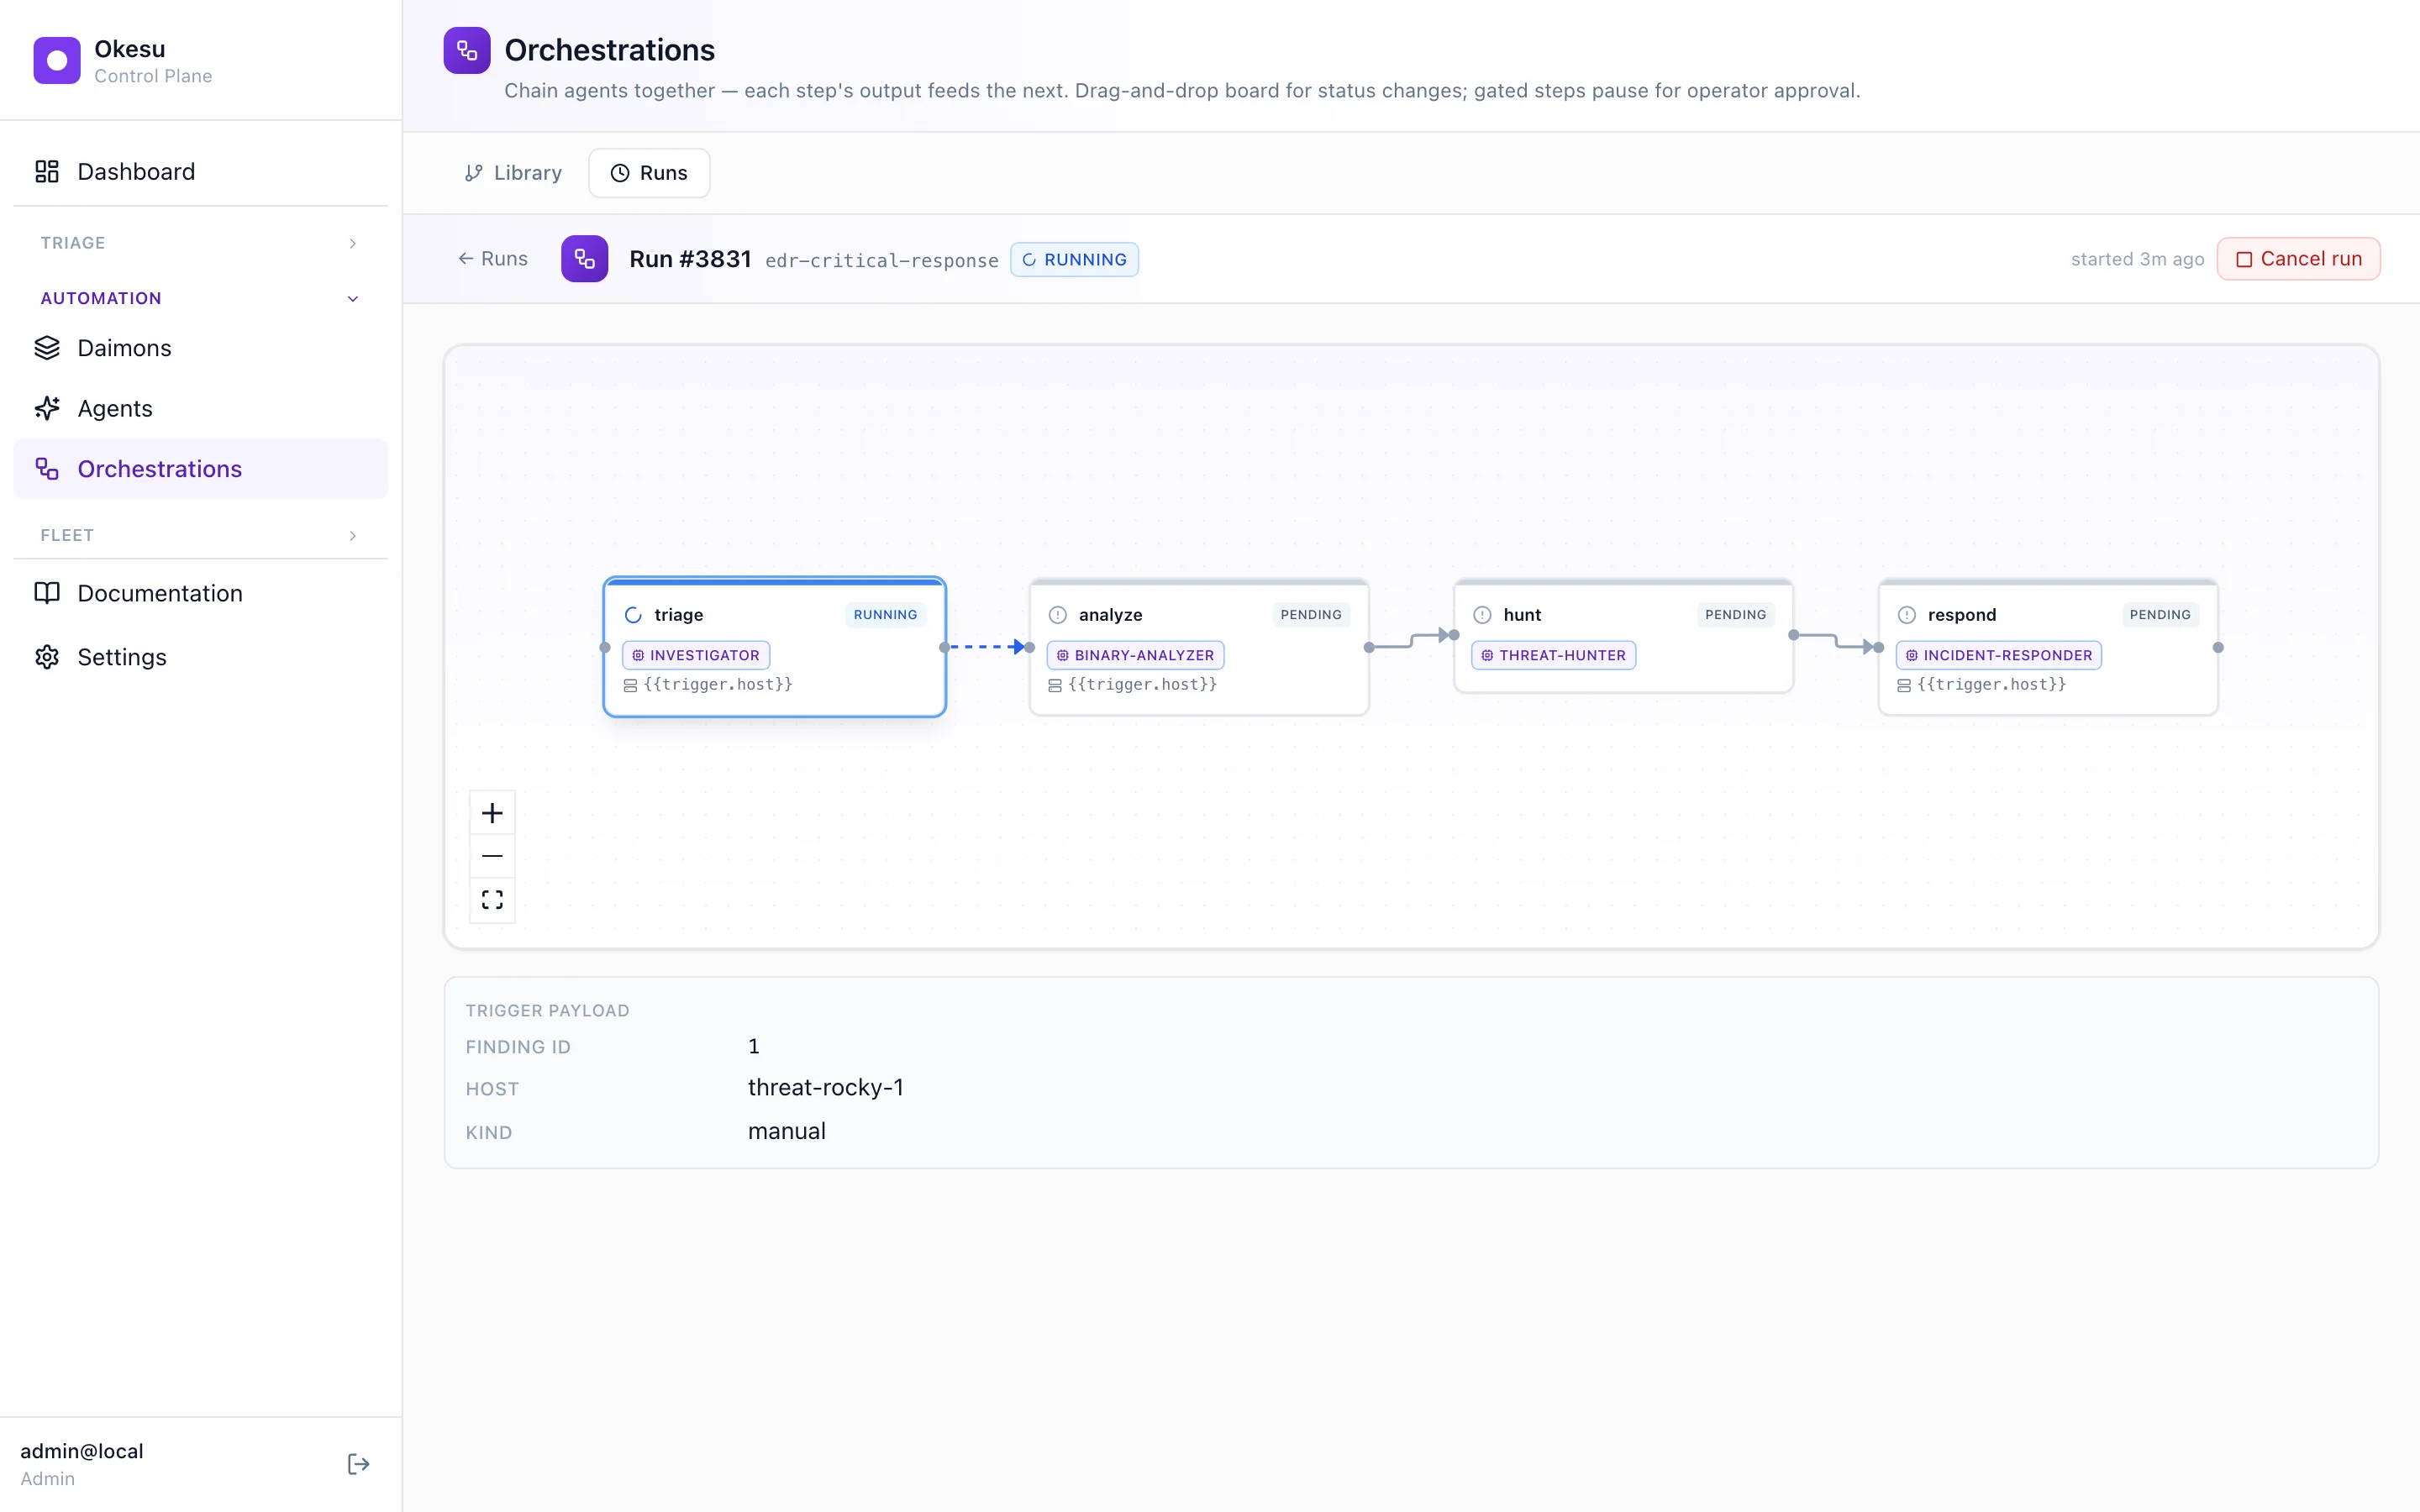Screen dimensions: 2420x1512
Task: Click the started 3m ago timestamp
Action: [x=2137, y=259]
